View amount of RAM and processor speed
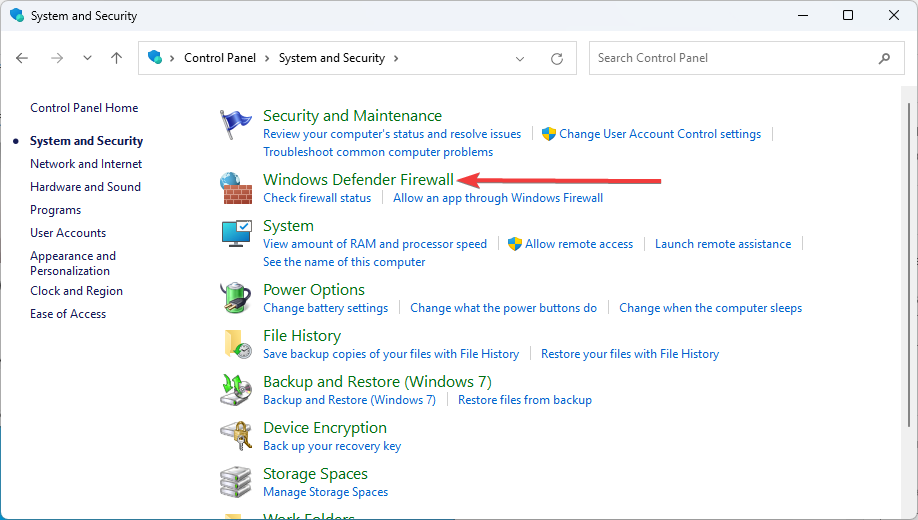This screenshot has height=520, width=918. [375, 244]
